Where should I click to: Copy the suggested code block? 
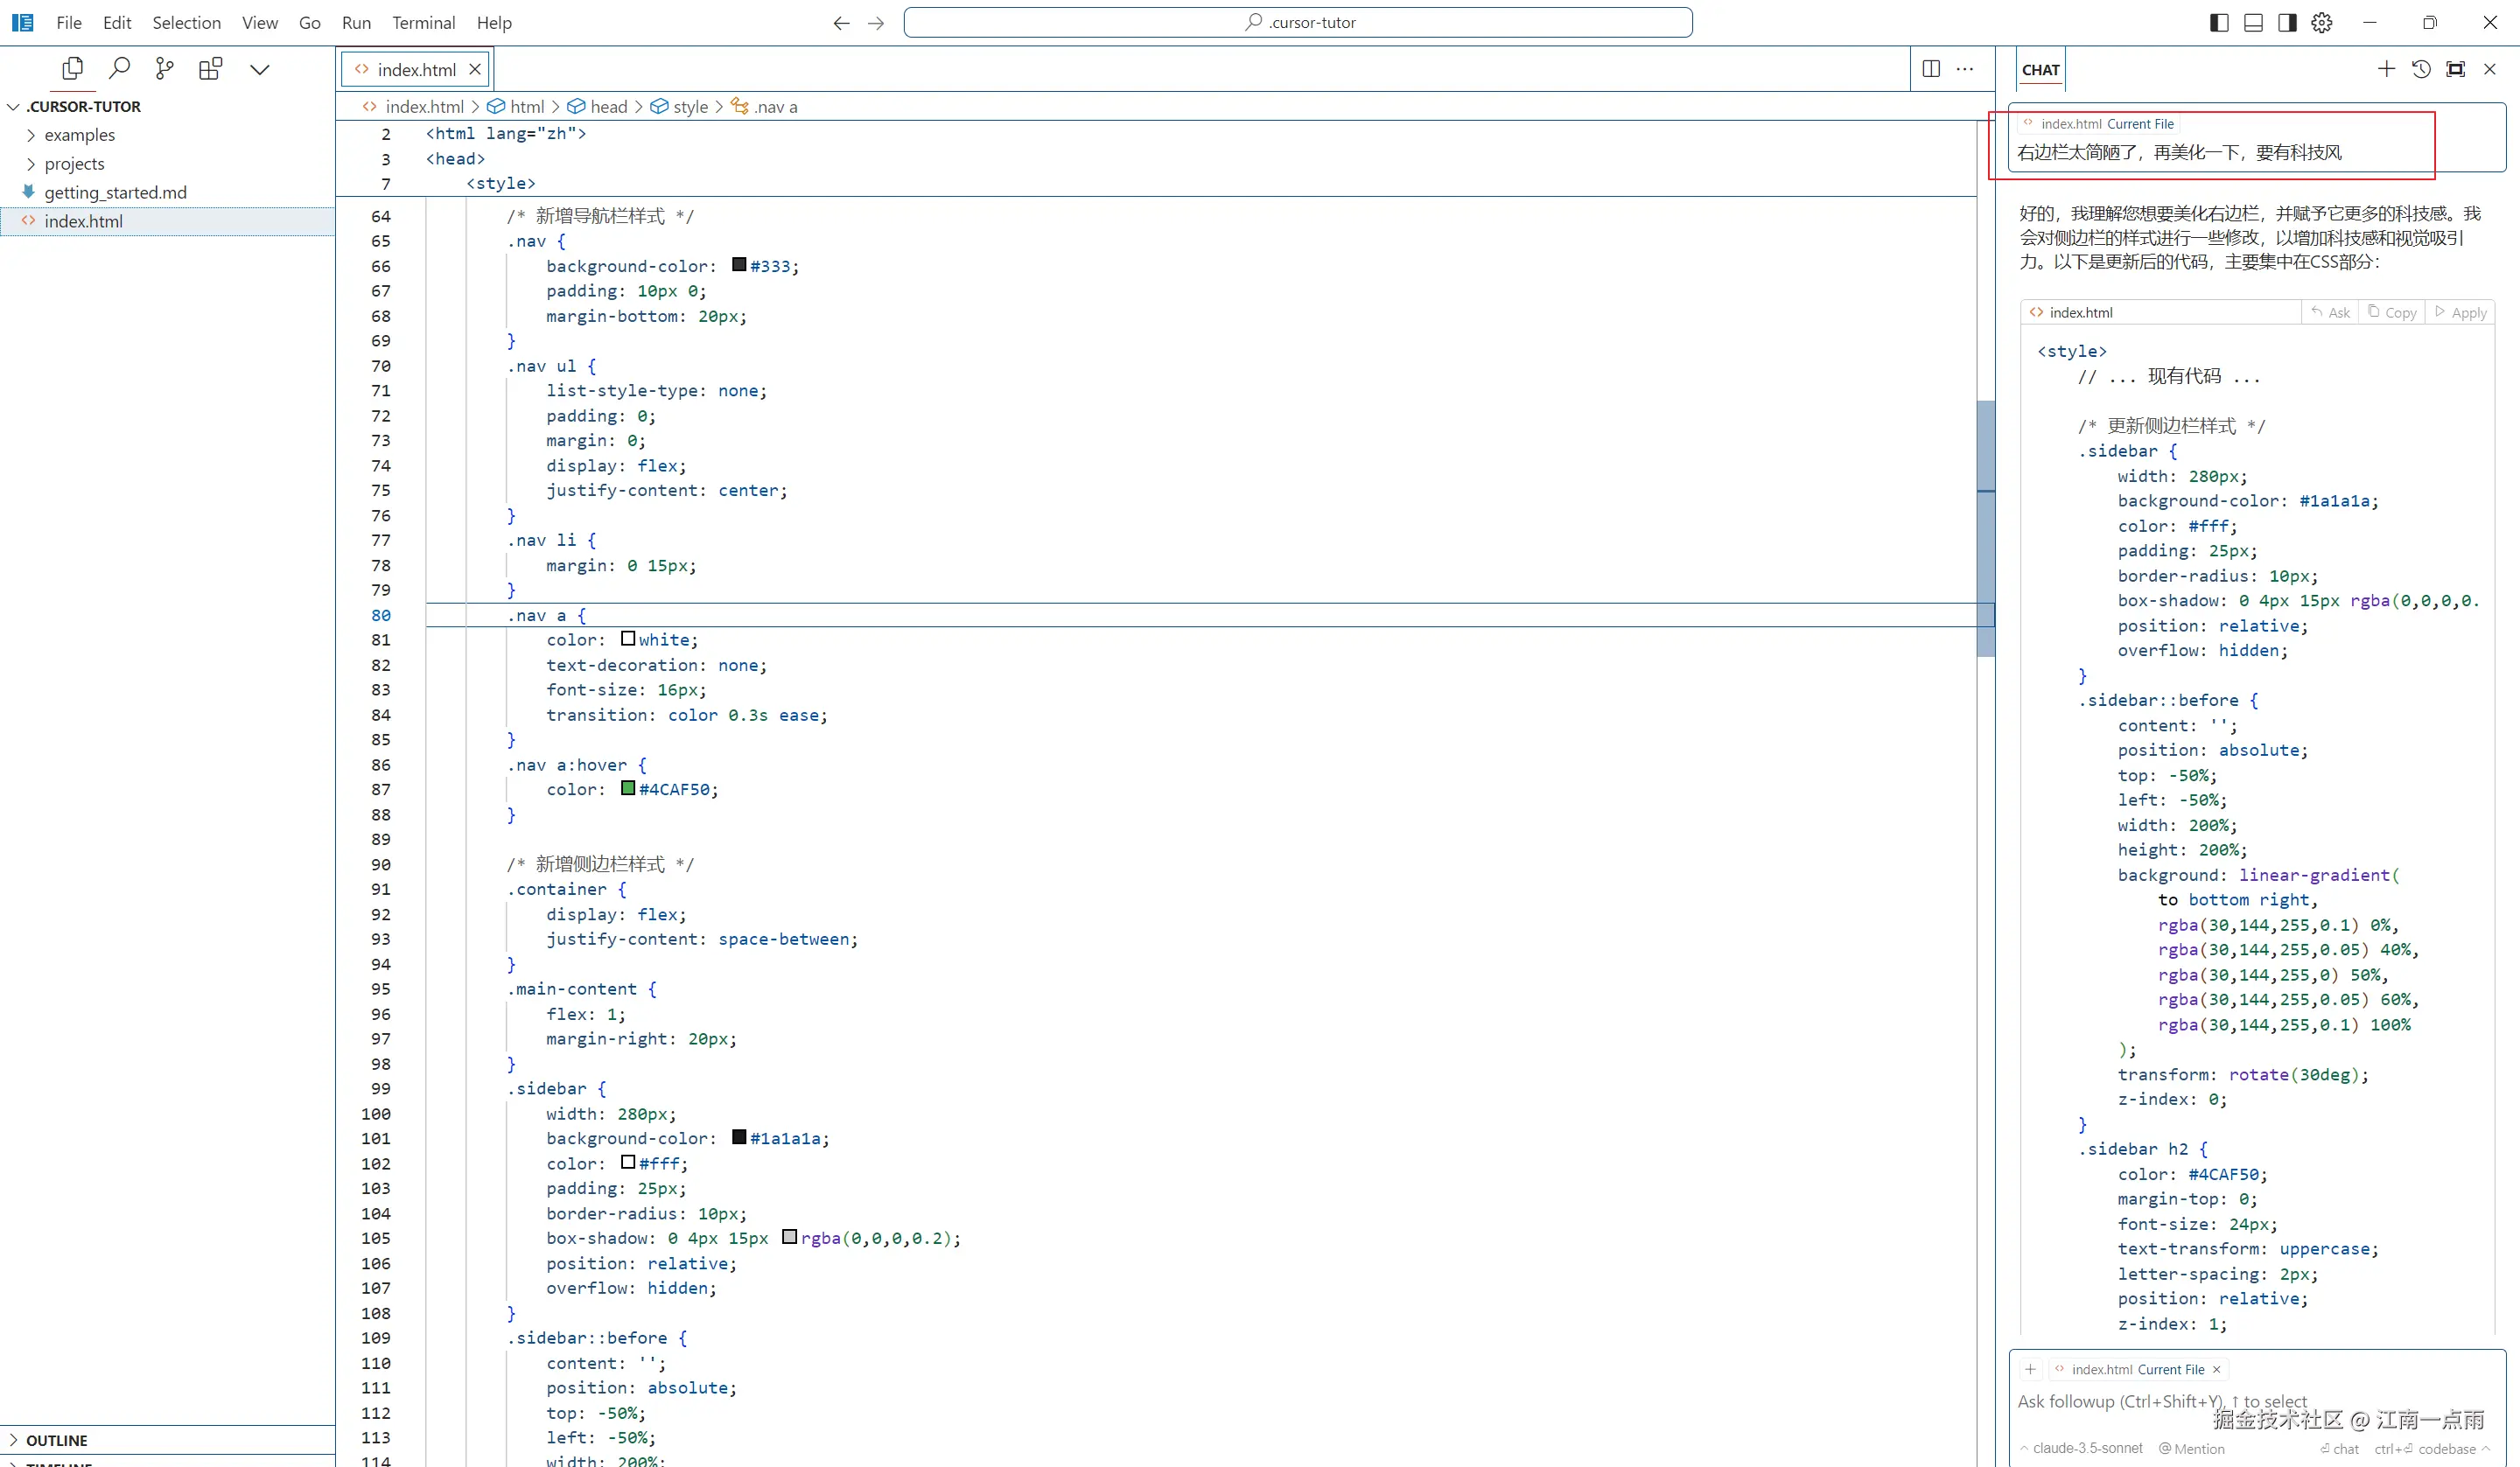point(2392,312)
